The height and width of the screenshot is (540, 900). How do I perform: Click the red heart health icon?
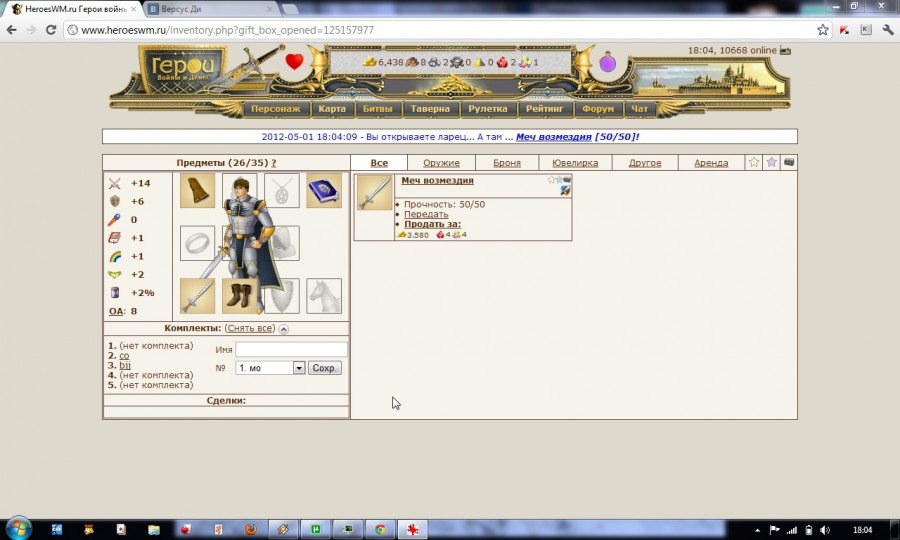294,61
